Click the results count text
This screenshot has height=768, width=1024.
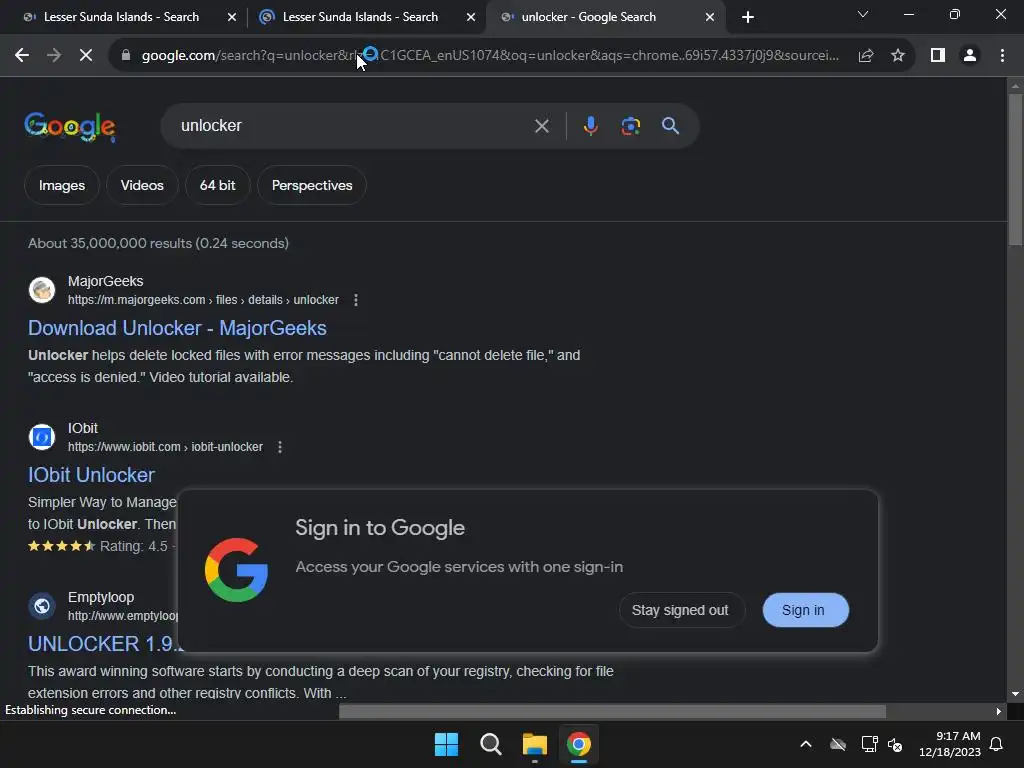(x=158, y=243)
